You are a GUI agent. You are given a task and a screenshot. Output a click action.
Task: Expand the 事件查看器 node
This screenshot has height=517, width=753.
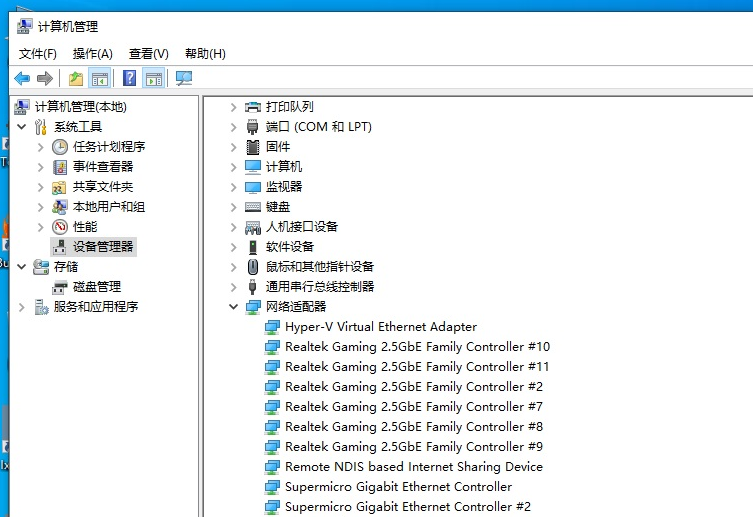pos(41,167)
